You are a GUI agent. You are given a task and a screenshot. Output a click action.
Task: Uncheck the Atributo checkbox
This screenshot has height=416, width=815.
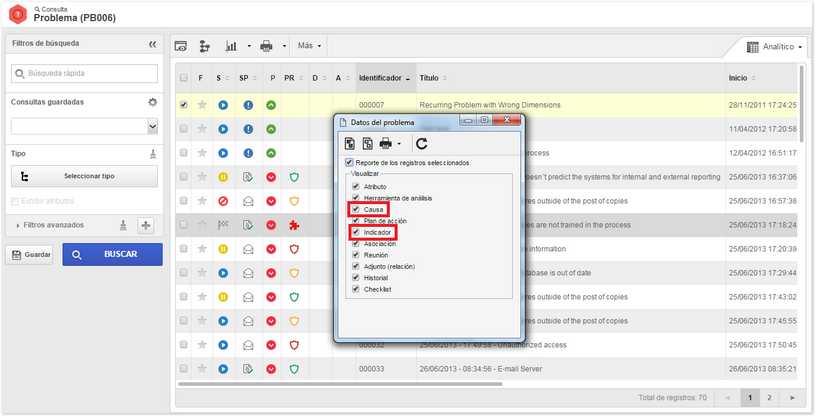pos(356,186)
